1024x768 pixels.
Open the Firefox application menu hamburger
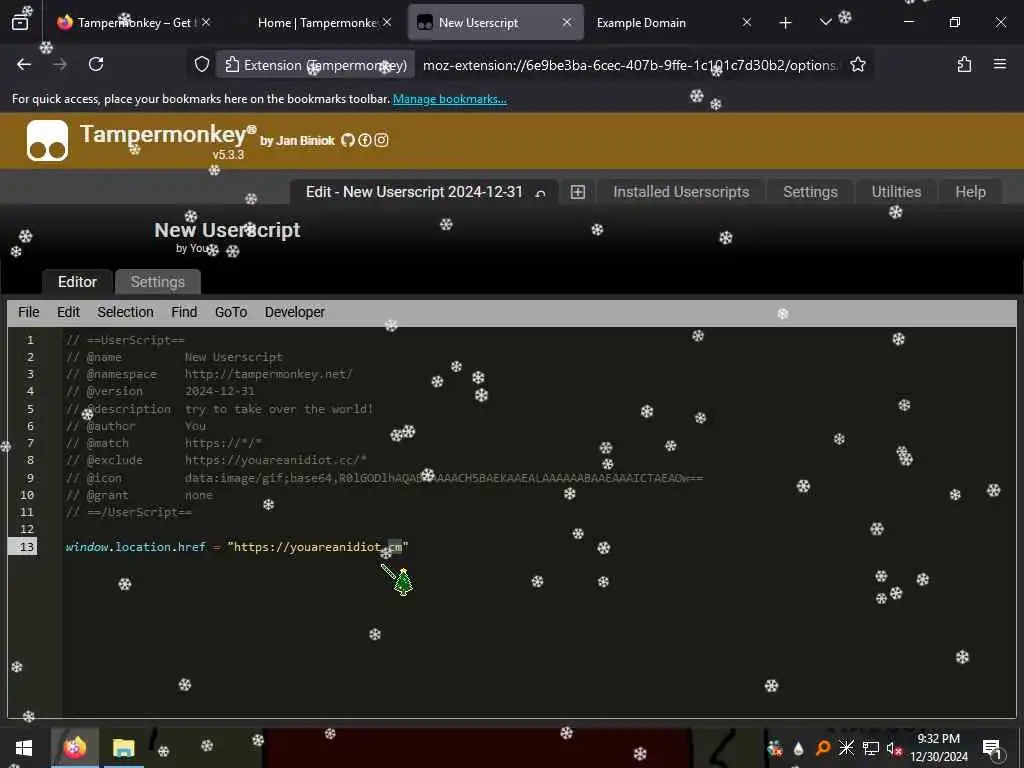[999, 64]
